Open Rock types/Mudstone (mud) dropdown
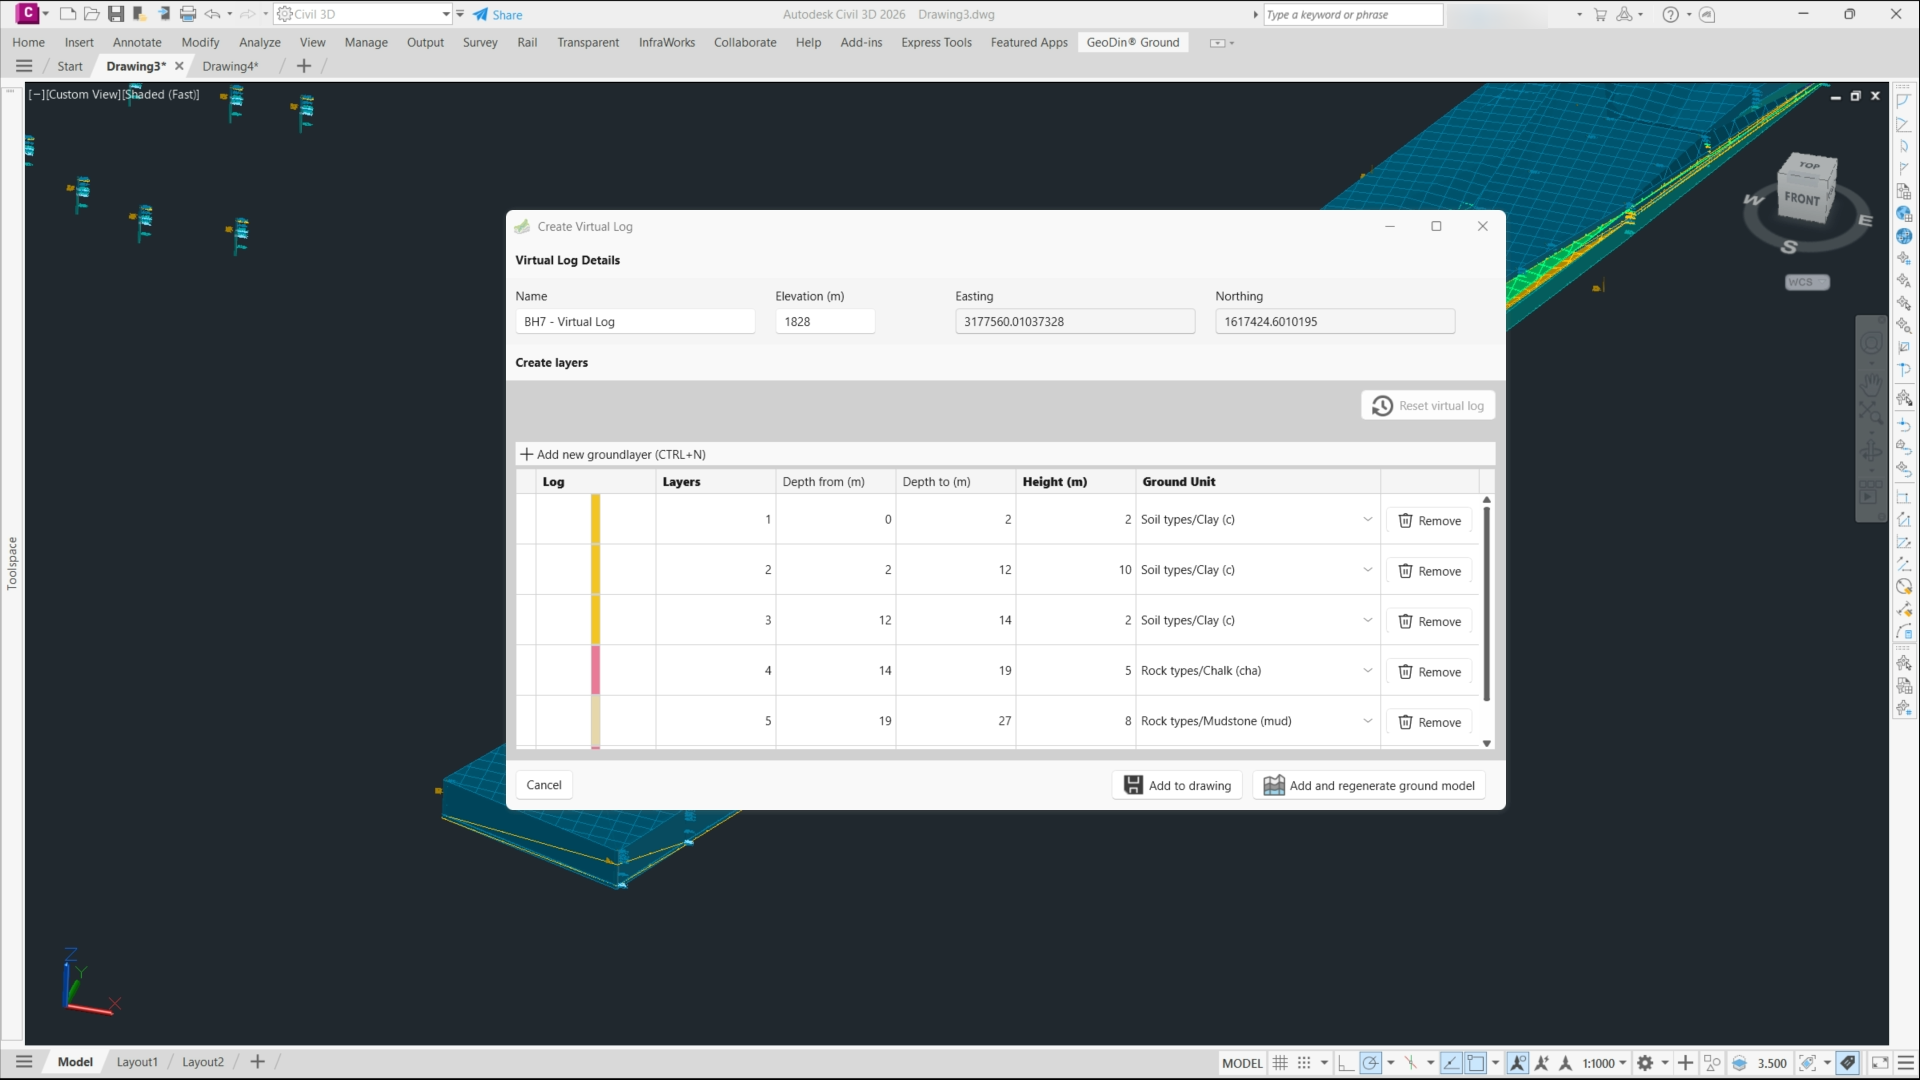 pos(1367,721)
